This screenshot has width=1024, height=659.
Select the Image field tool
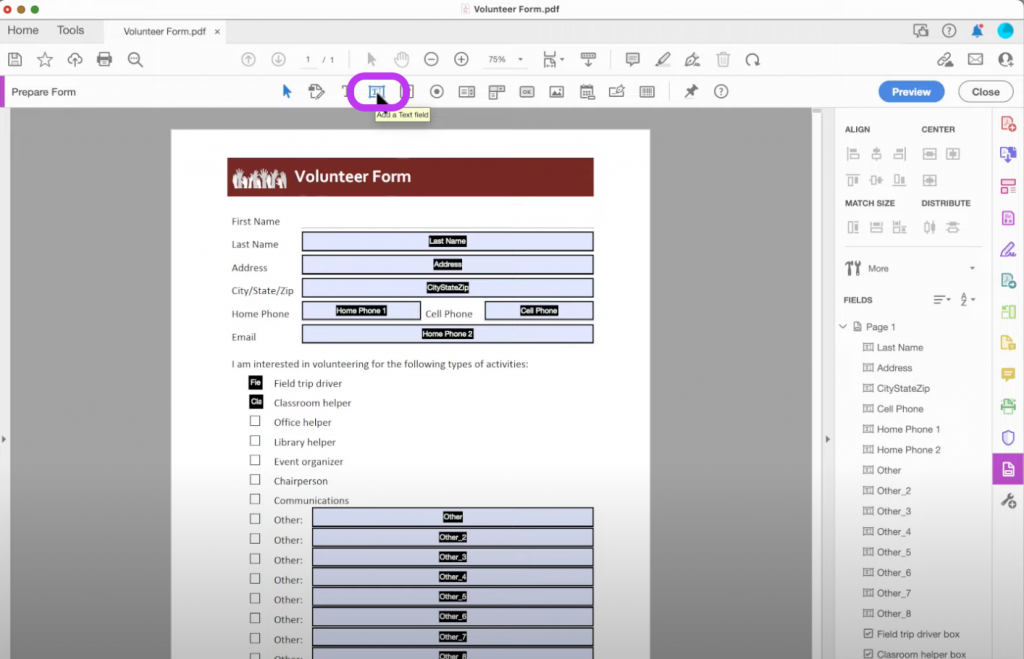click(556, 91)
